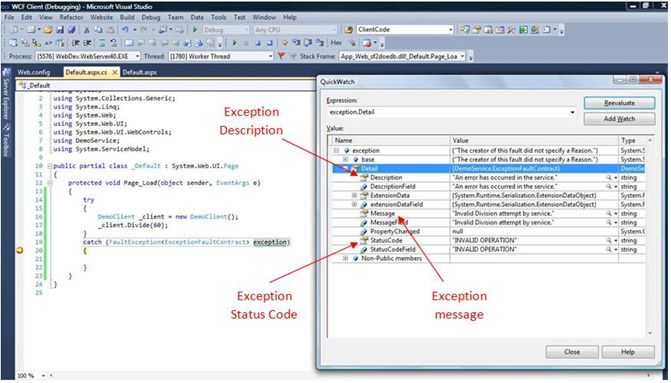Open the Window menu
The width and height of the screenshot is (671, 383).
click(264, 18)
